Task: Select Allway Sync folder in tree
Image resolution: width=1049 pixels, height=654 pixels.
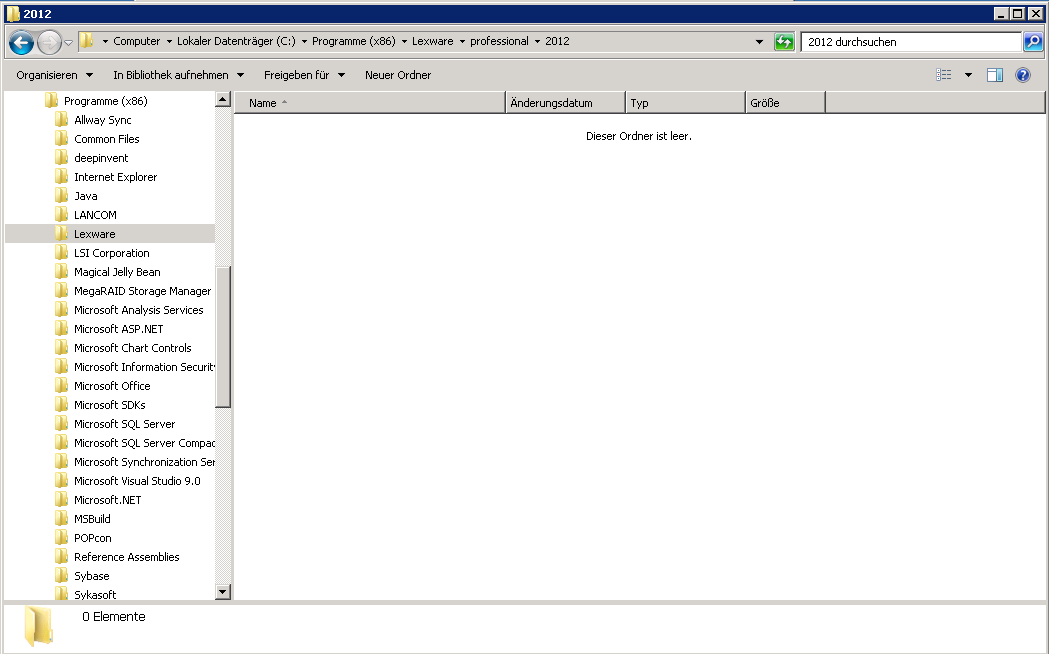Action: (102, 120)
